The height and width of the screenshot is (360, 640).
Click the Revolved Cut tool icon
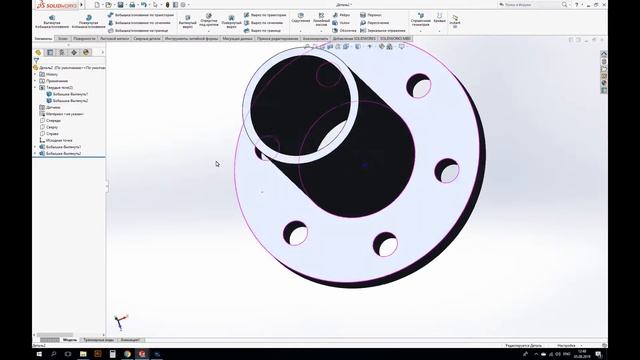coord(231,18)
